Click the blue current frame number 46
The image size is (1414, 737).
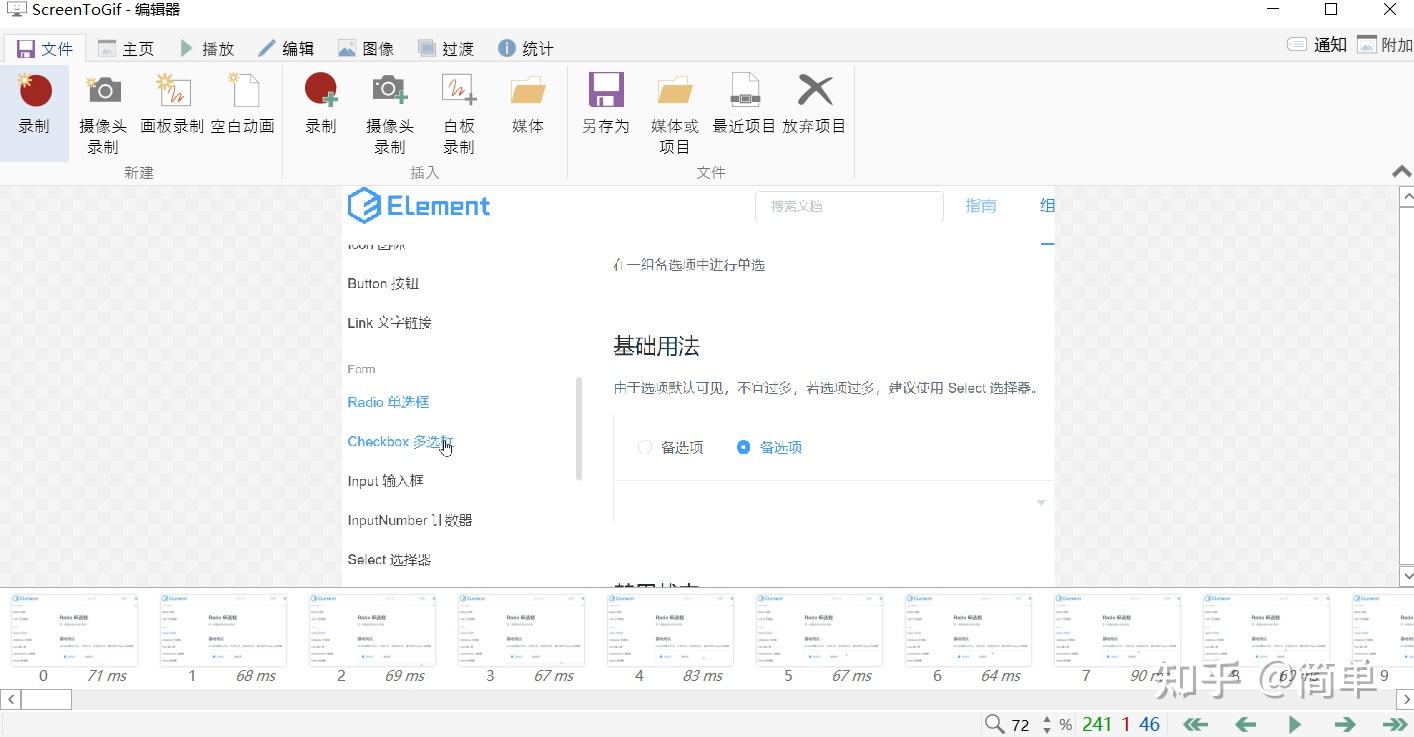pos(1149,724)
